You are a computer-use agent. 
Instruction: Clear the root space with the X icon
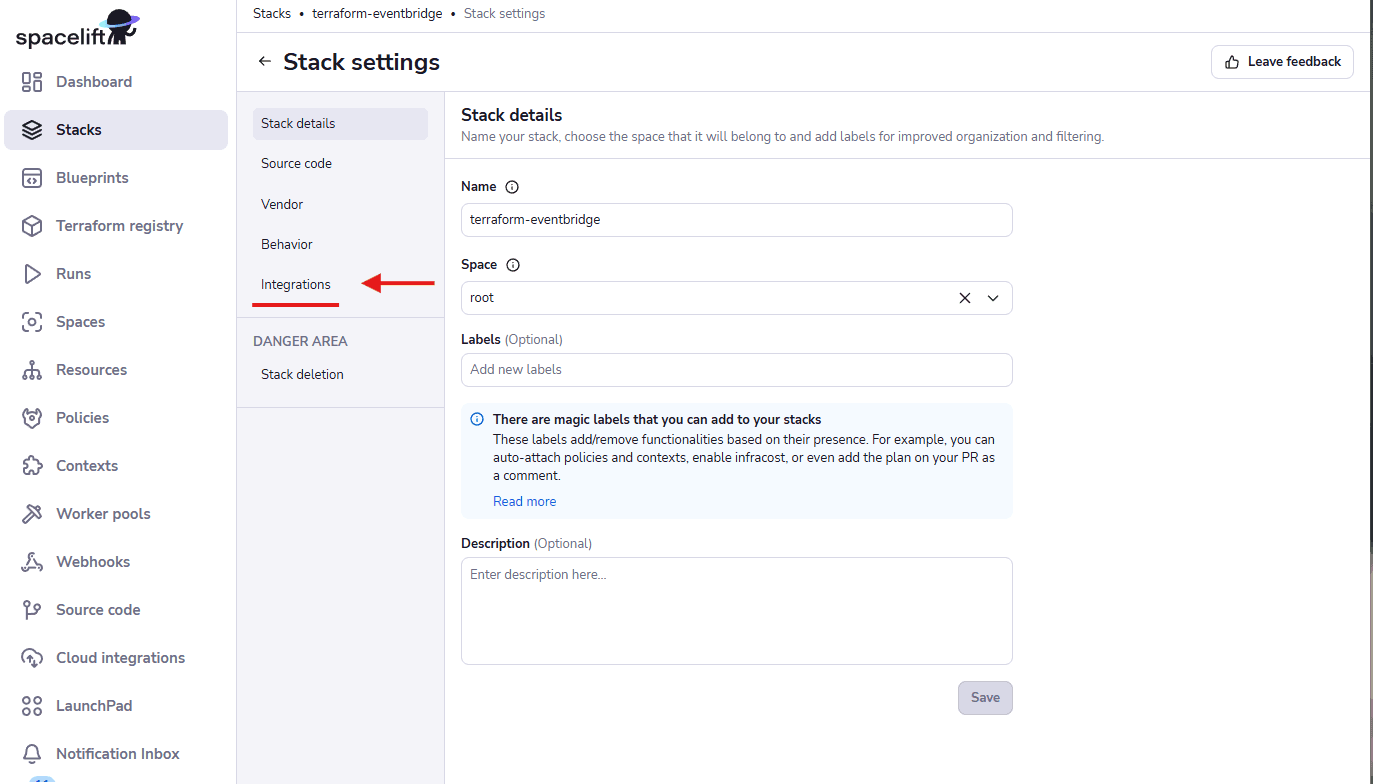(965, 298)
